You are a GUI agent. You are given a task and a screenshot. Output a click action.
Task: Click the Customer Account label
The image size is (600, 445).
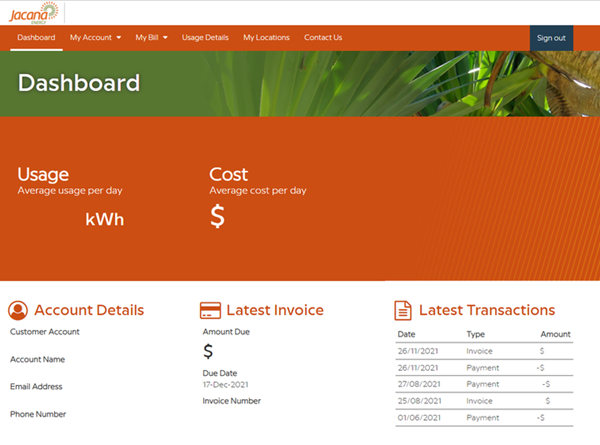tap(45, 332)
